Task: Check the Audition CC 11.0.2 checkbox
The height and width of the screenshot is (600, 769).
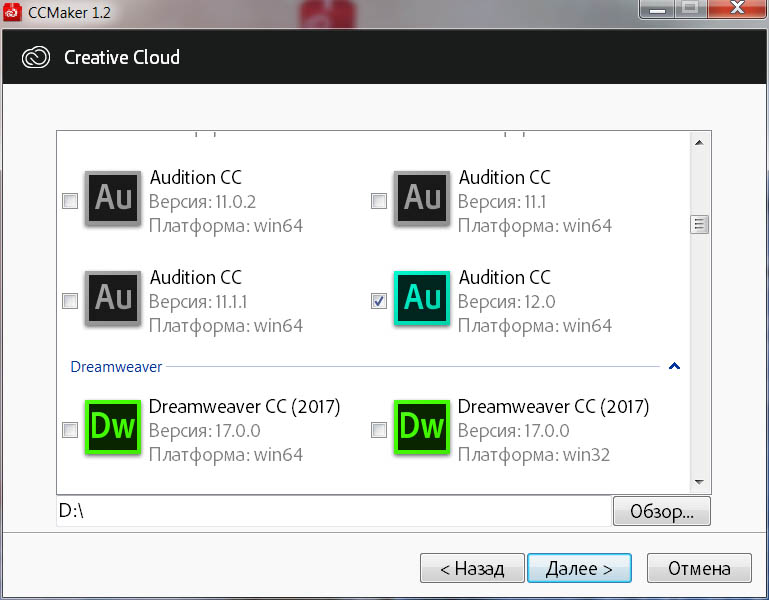Action: pos(70,201)
